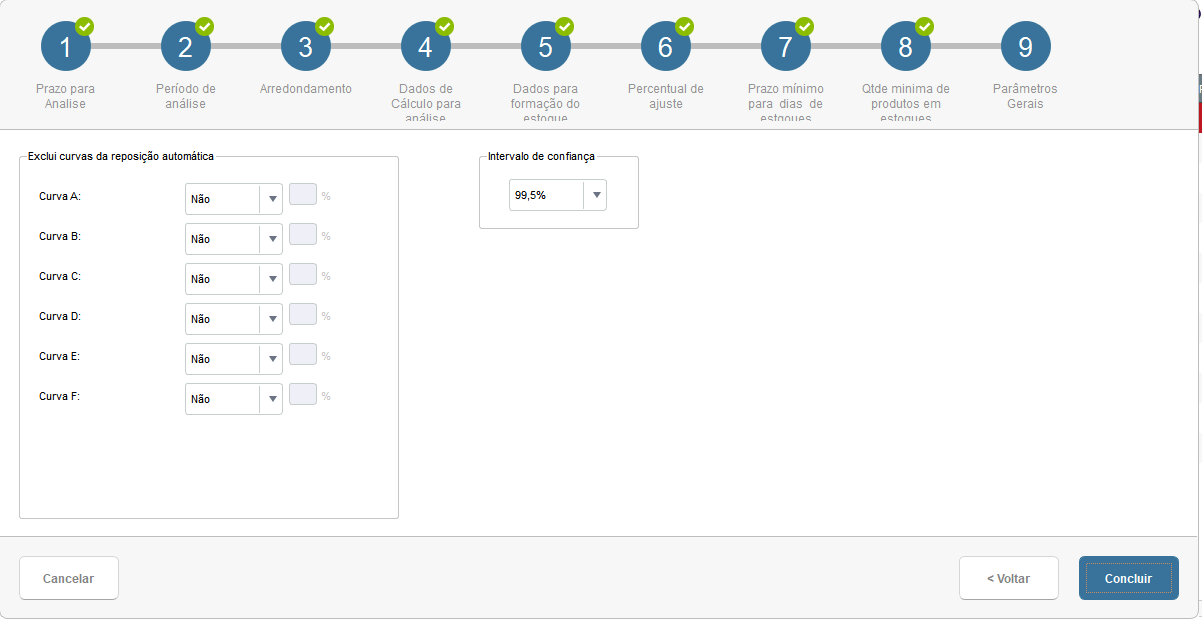Open step 4 Dados de Cálculo circle
Screen dimensions: 1202x621
coord(426,46)
